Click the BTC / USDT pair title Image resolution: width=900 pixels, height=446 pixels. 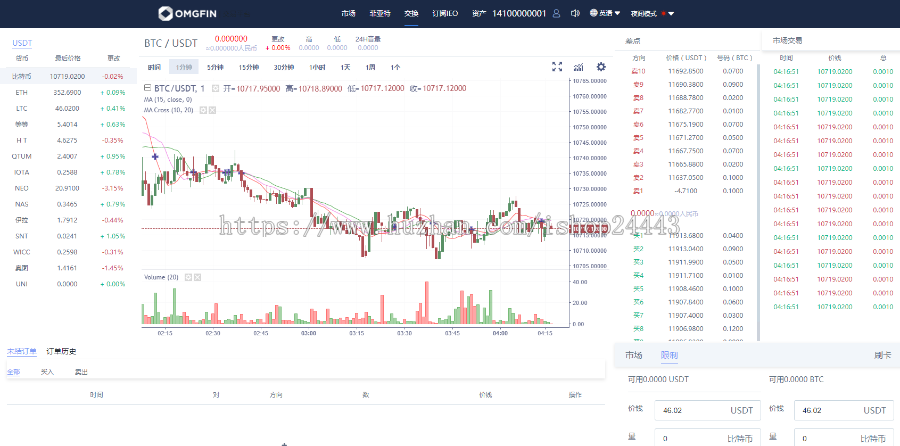pyautogui.click(x=170, y=43)
